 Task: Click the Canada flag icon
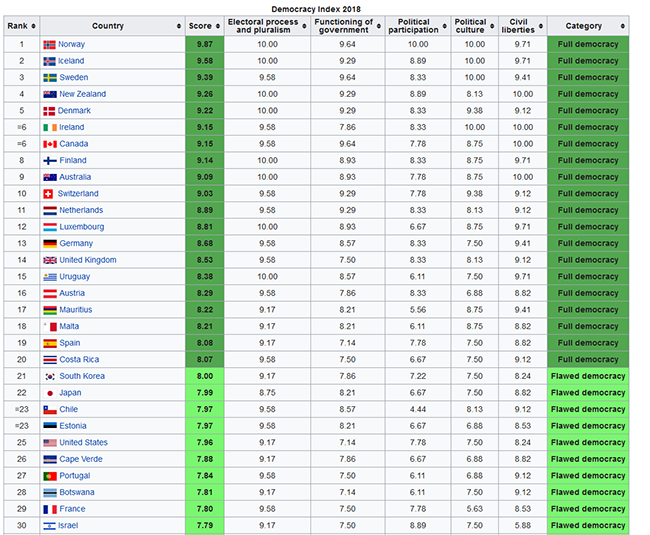49,144
